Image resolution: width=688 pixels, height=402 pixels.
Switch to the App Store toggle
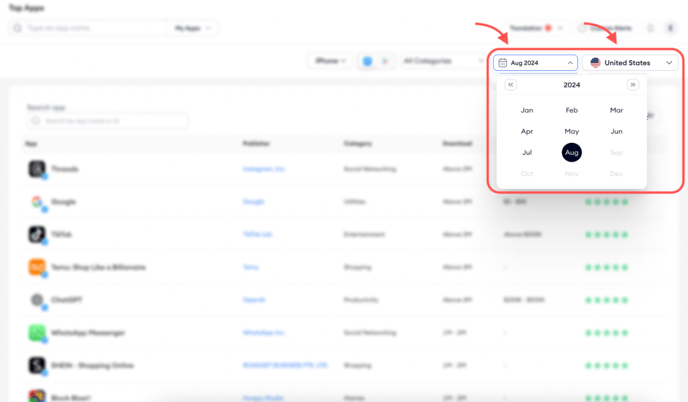point(367,62)
